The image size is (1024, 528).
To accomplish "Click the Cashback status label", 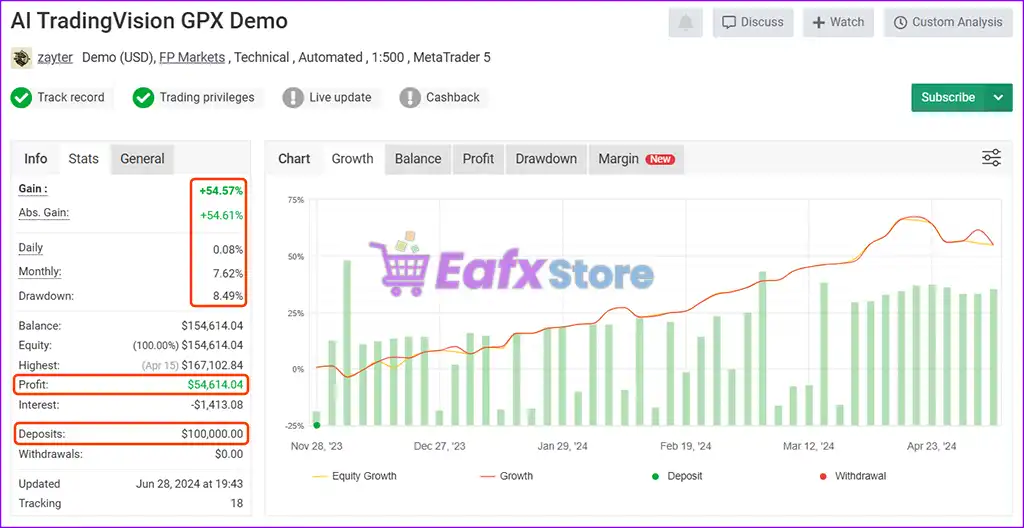I will 453,97.
